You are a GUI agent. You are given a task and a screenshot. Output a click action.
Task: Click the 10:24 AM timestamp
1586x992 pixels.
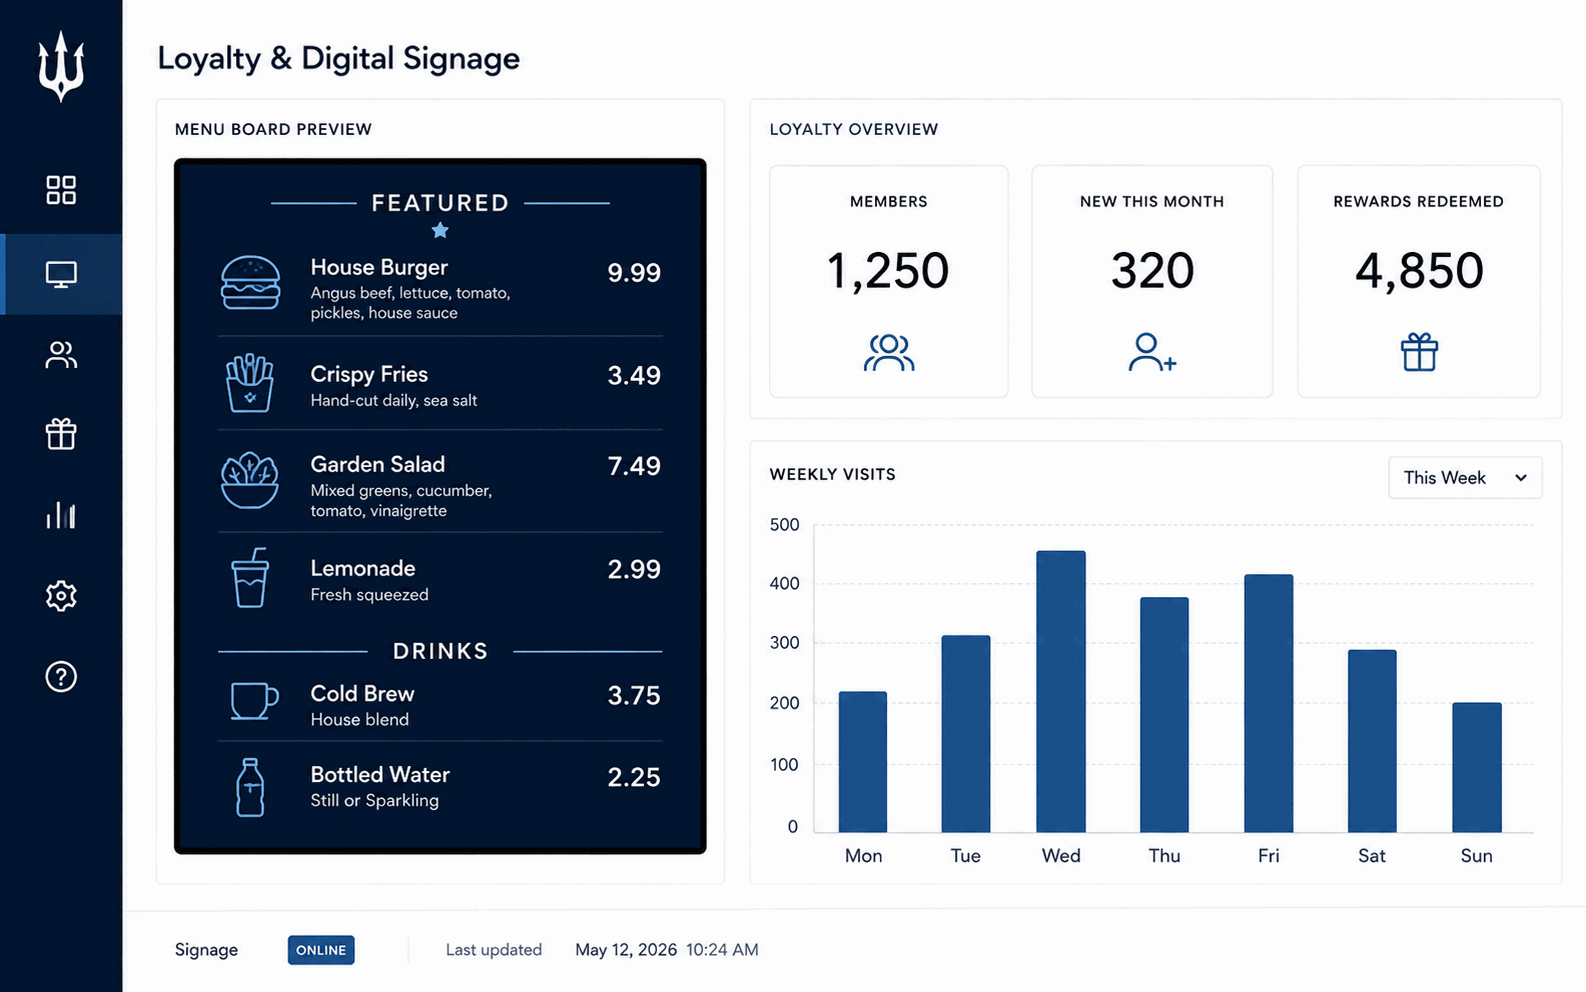[722, 950]
